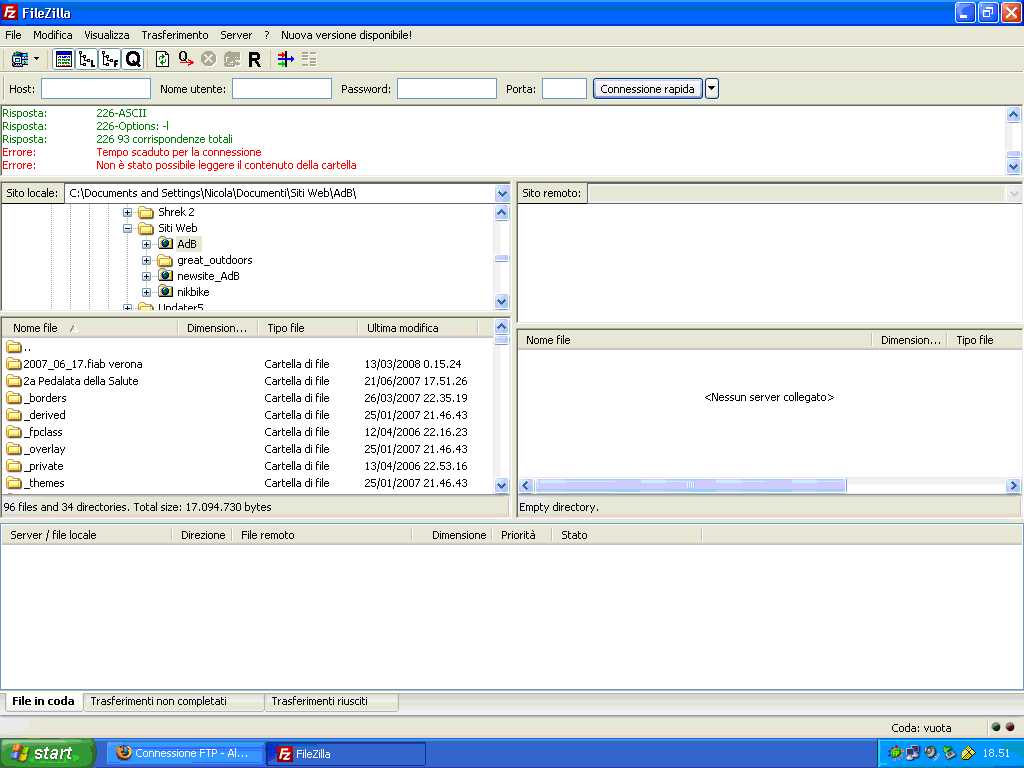
Task: Select the 2a Pedalata della Salute folder
Action: tap(80, 381)
